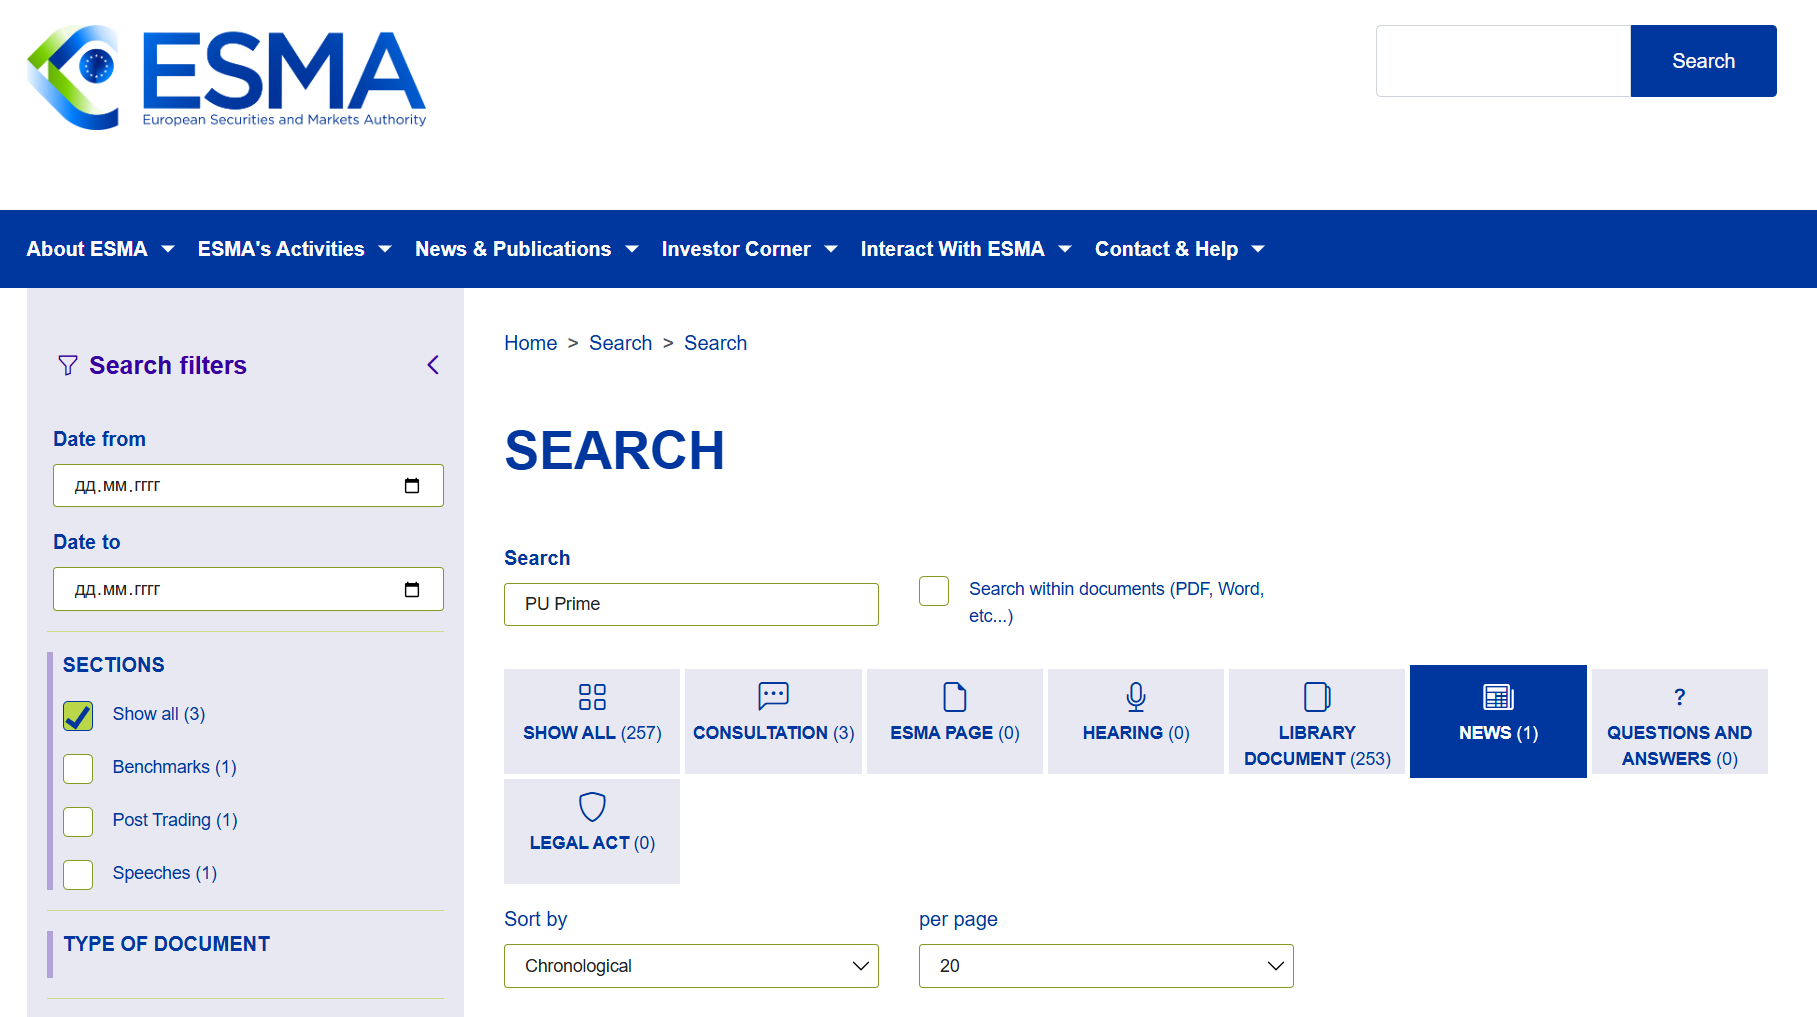The image size is (1817, 1017).
Task: Click the News newspaper icon
Action: [1498, 697]
